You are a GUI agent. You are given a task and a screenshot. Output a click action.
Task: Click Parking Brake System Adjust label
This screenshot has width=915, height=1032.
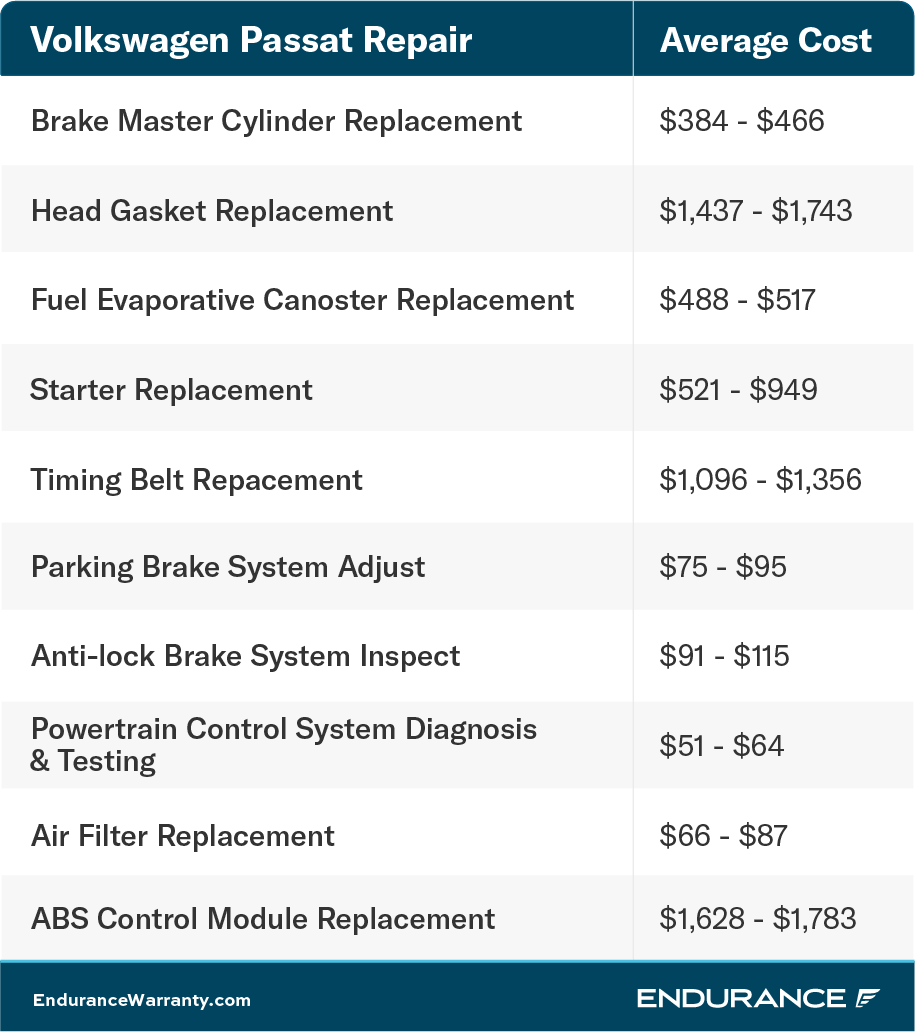(x=228, y=567)
